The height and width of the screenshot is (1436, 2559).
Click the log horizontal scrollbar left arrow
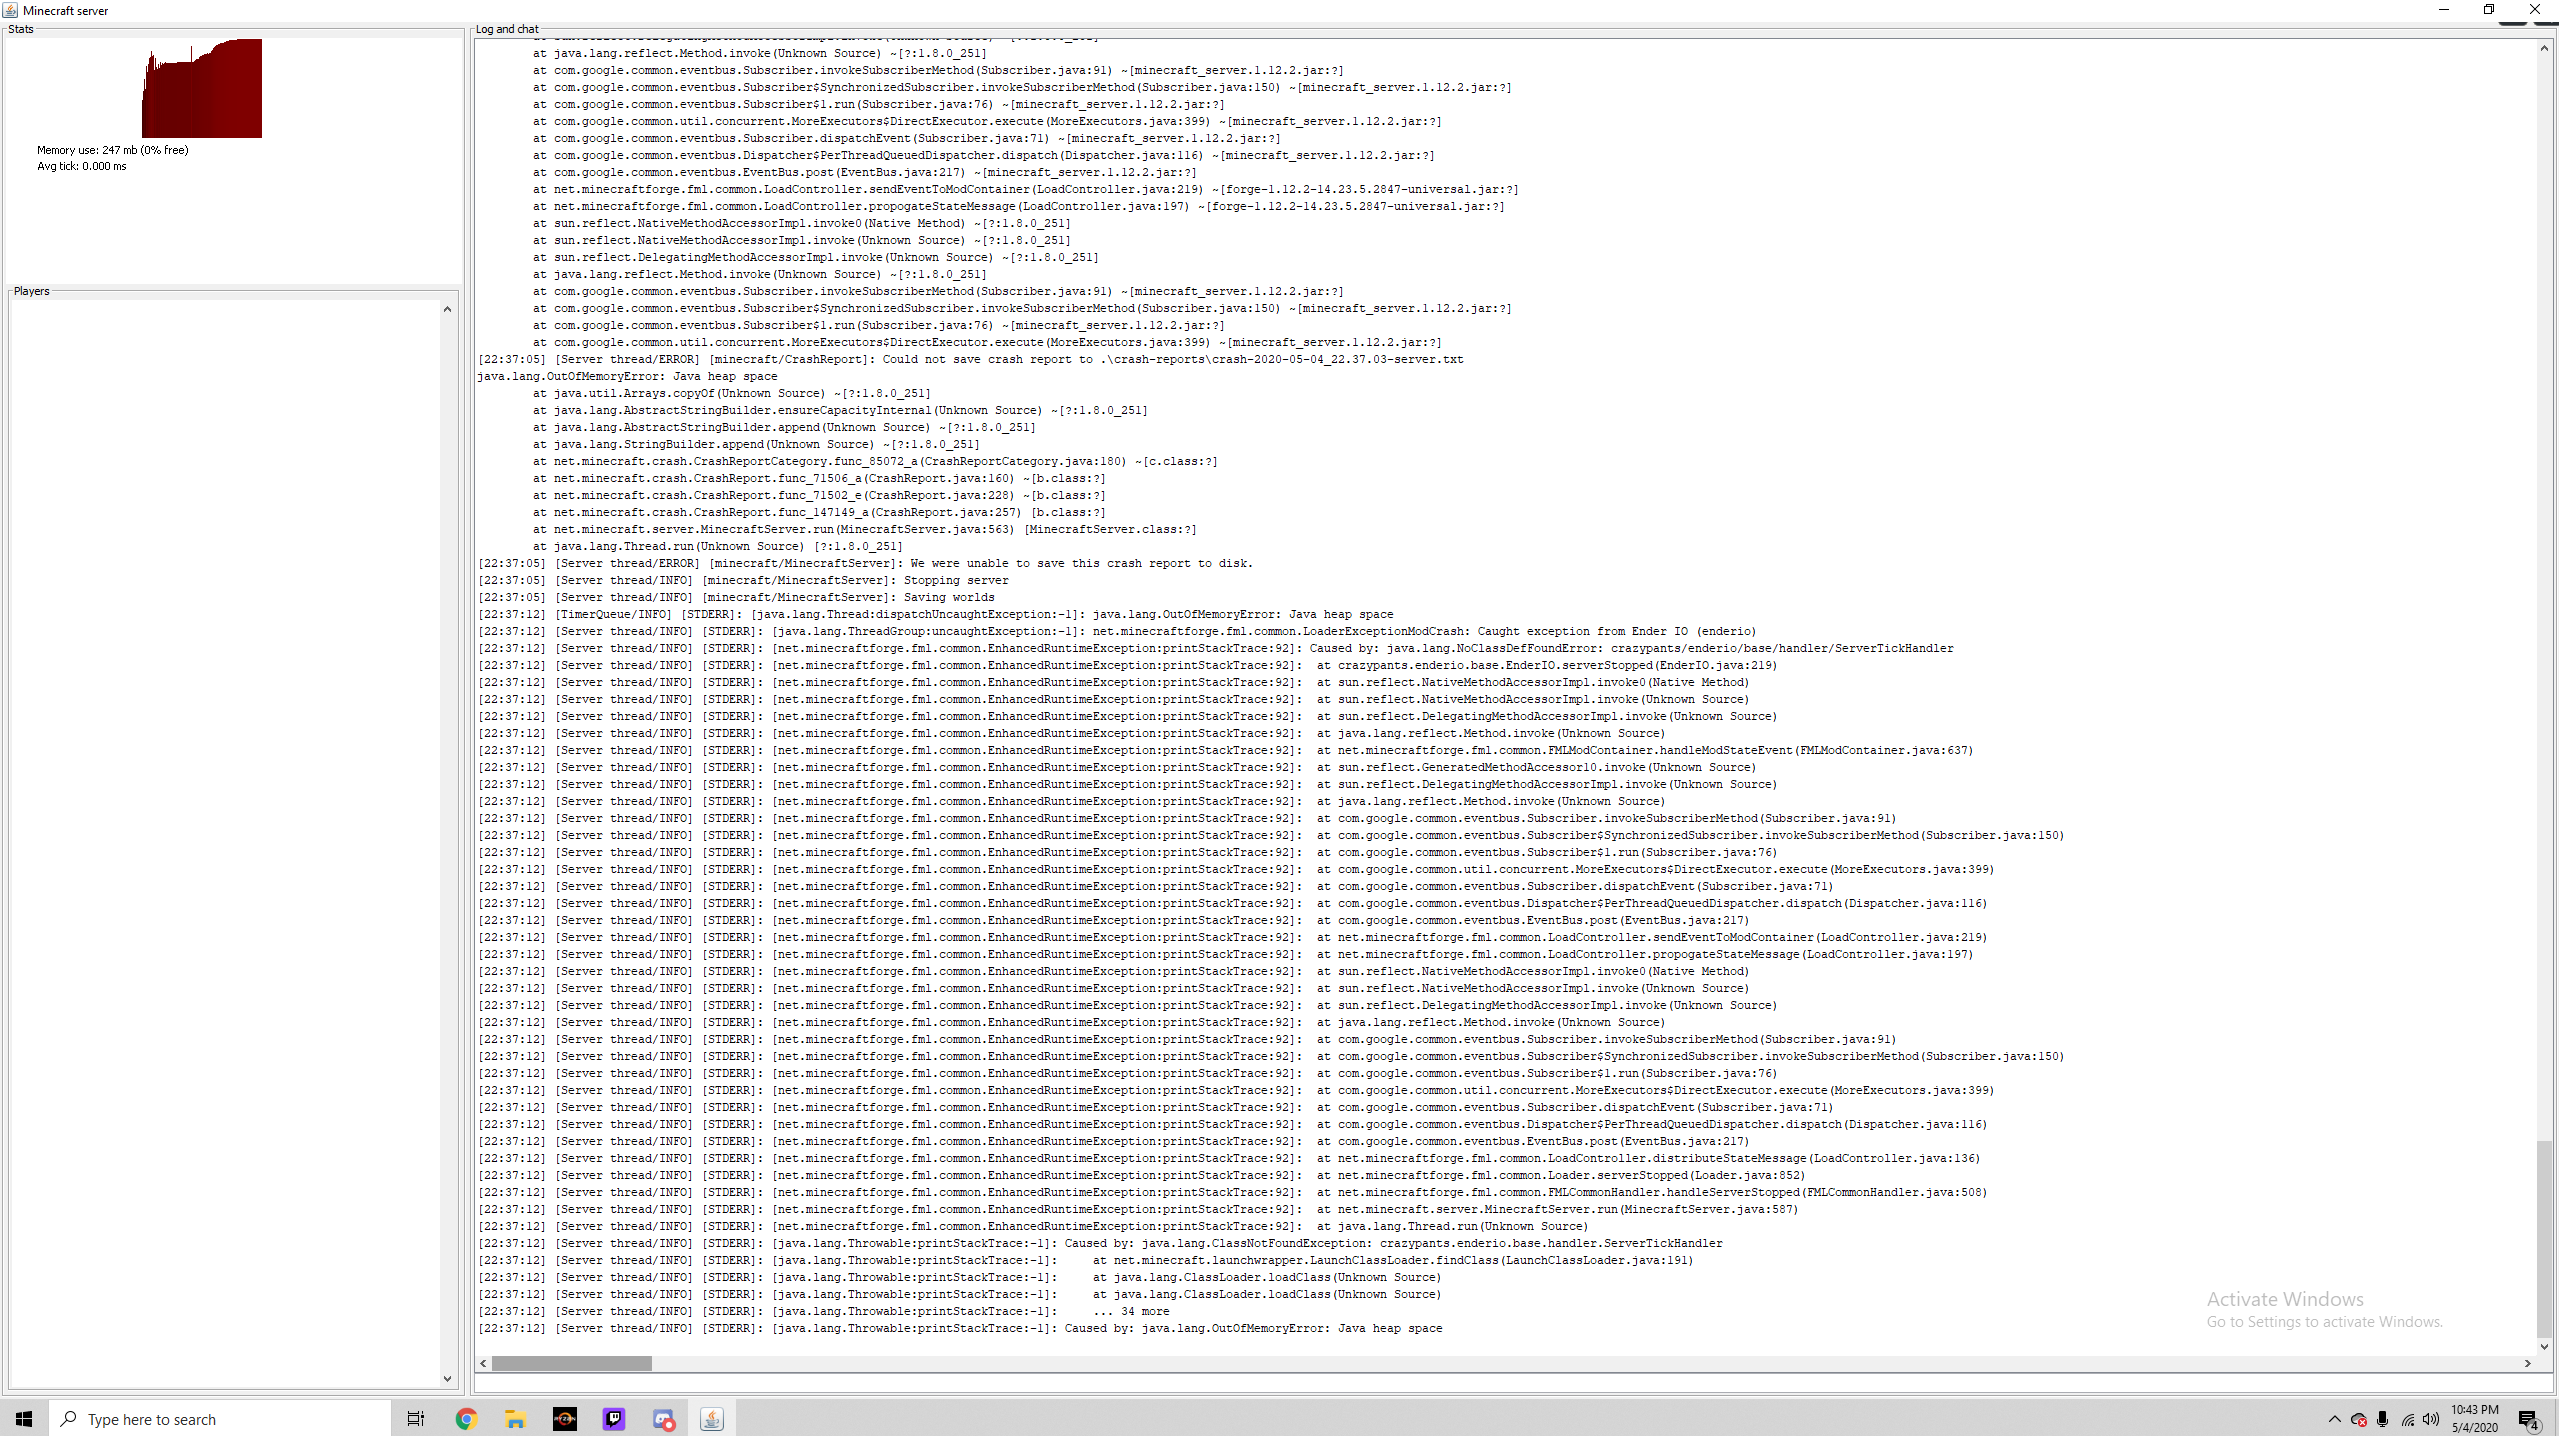484,1364
